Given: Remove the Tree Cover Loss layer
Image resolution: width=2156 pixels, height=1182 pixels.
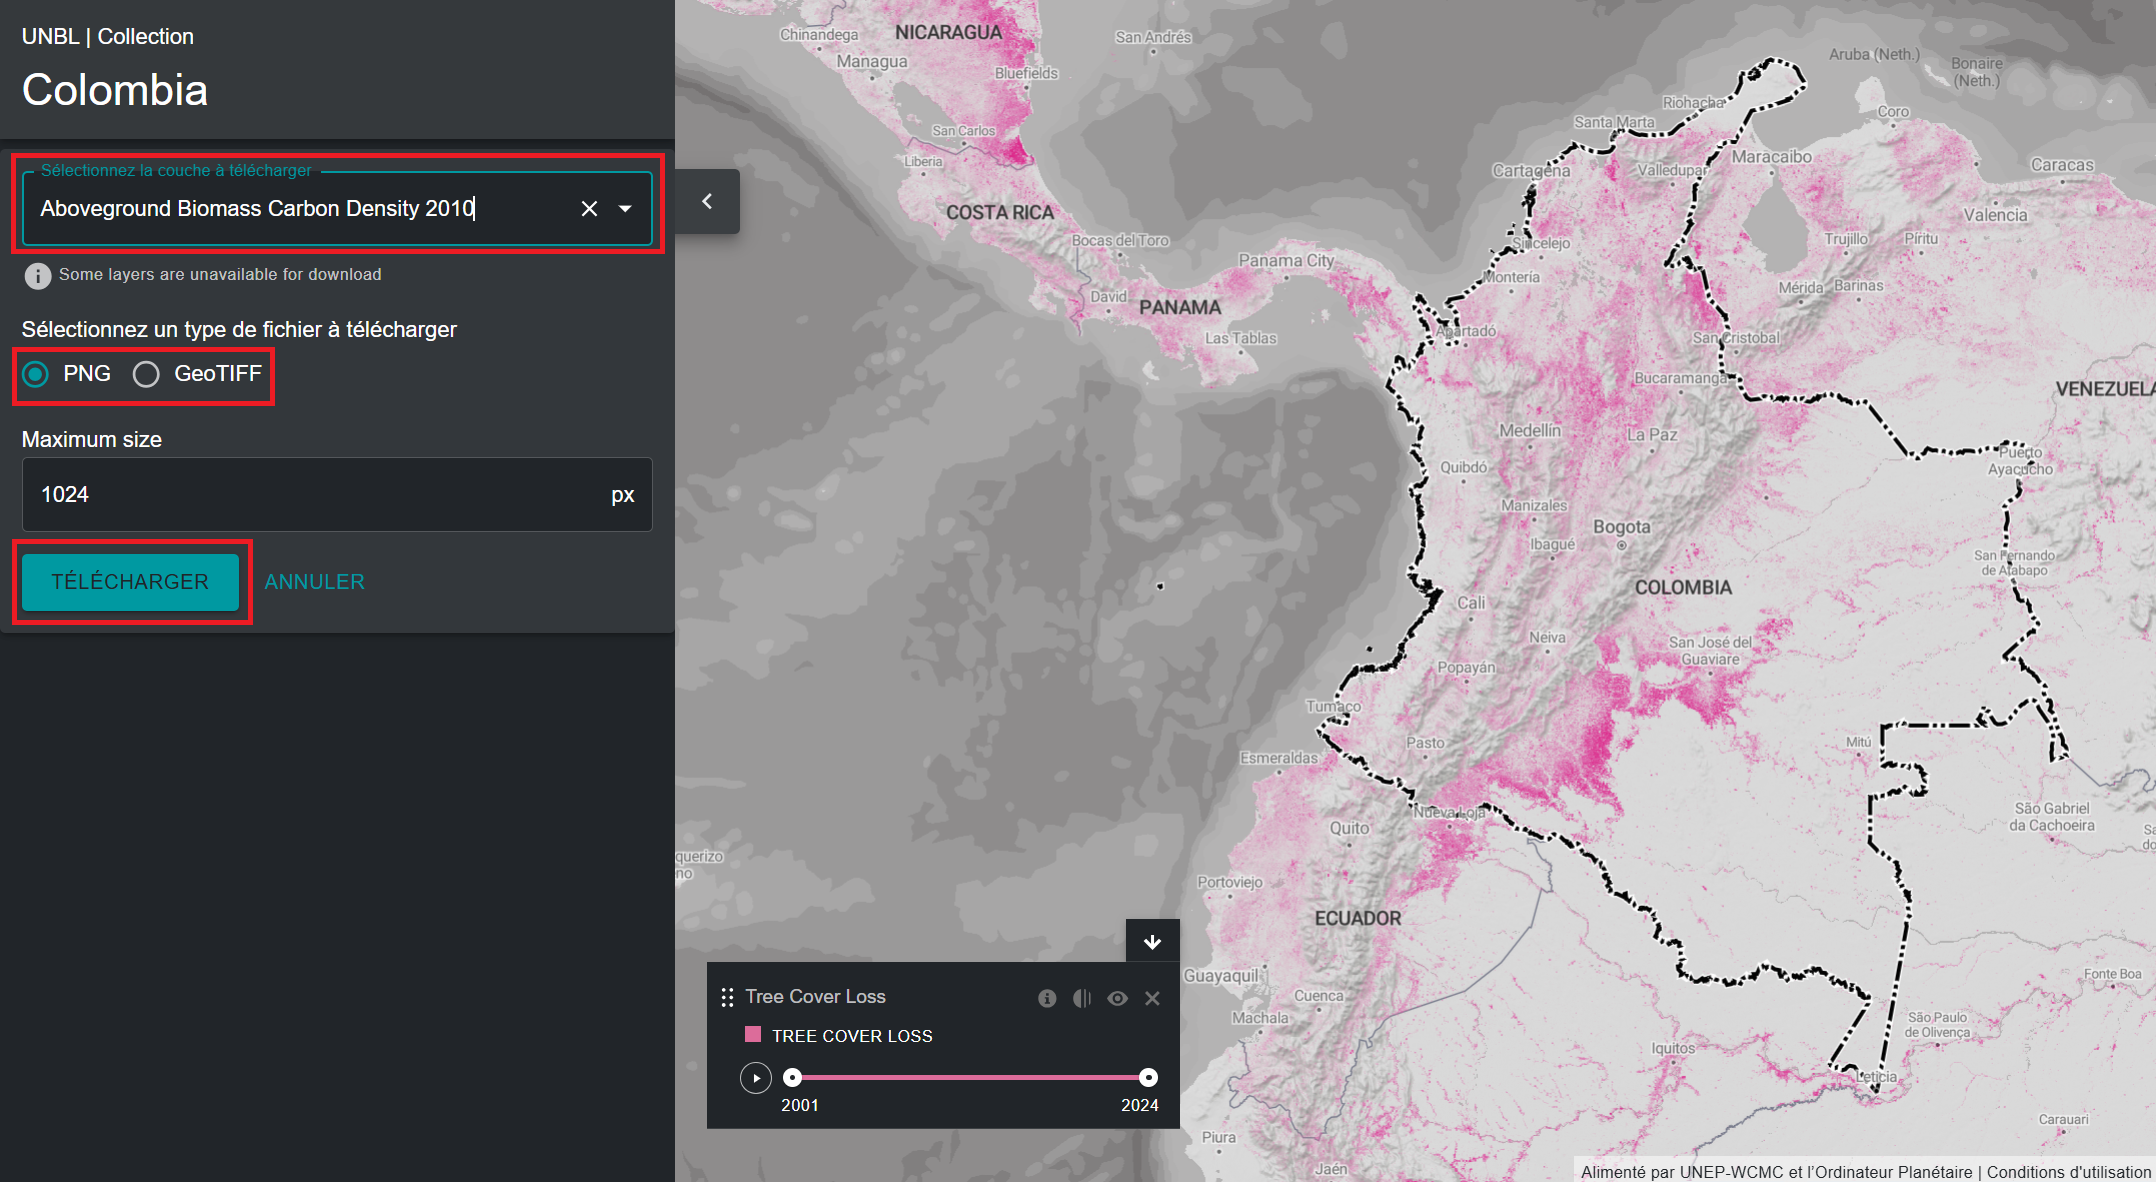Looking at the screenshot, I should coord(1152,998).
